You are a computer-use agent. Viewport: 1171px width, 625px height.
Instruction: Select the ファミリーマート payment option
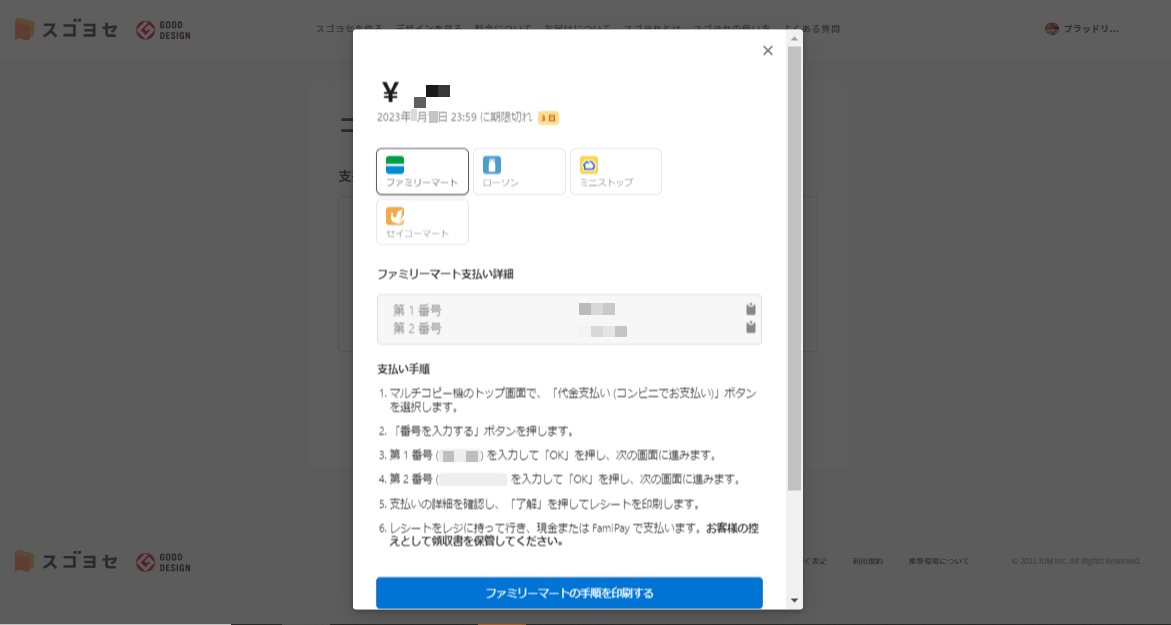pos(422,171)
